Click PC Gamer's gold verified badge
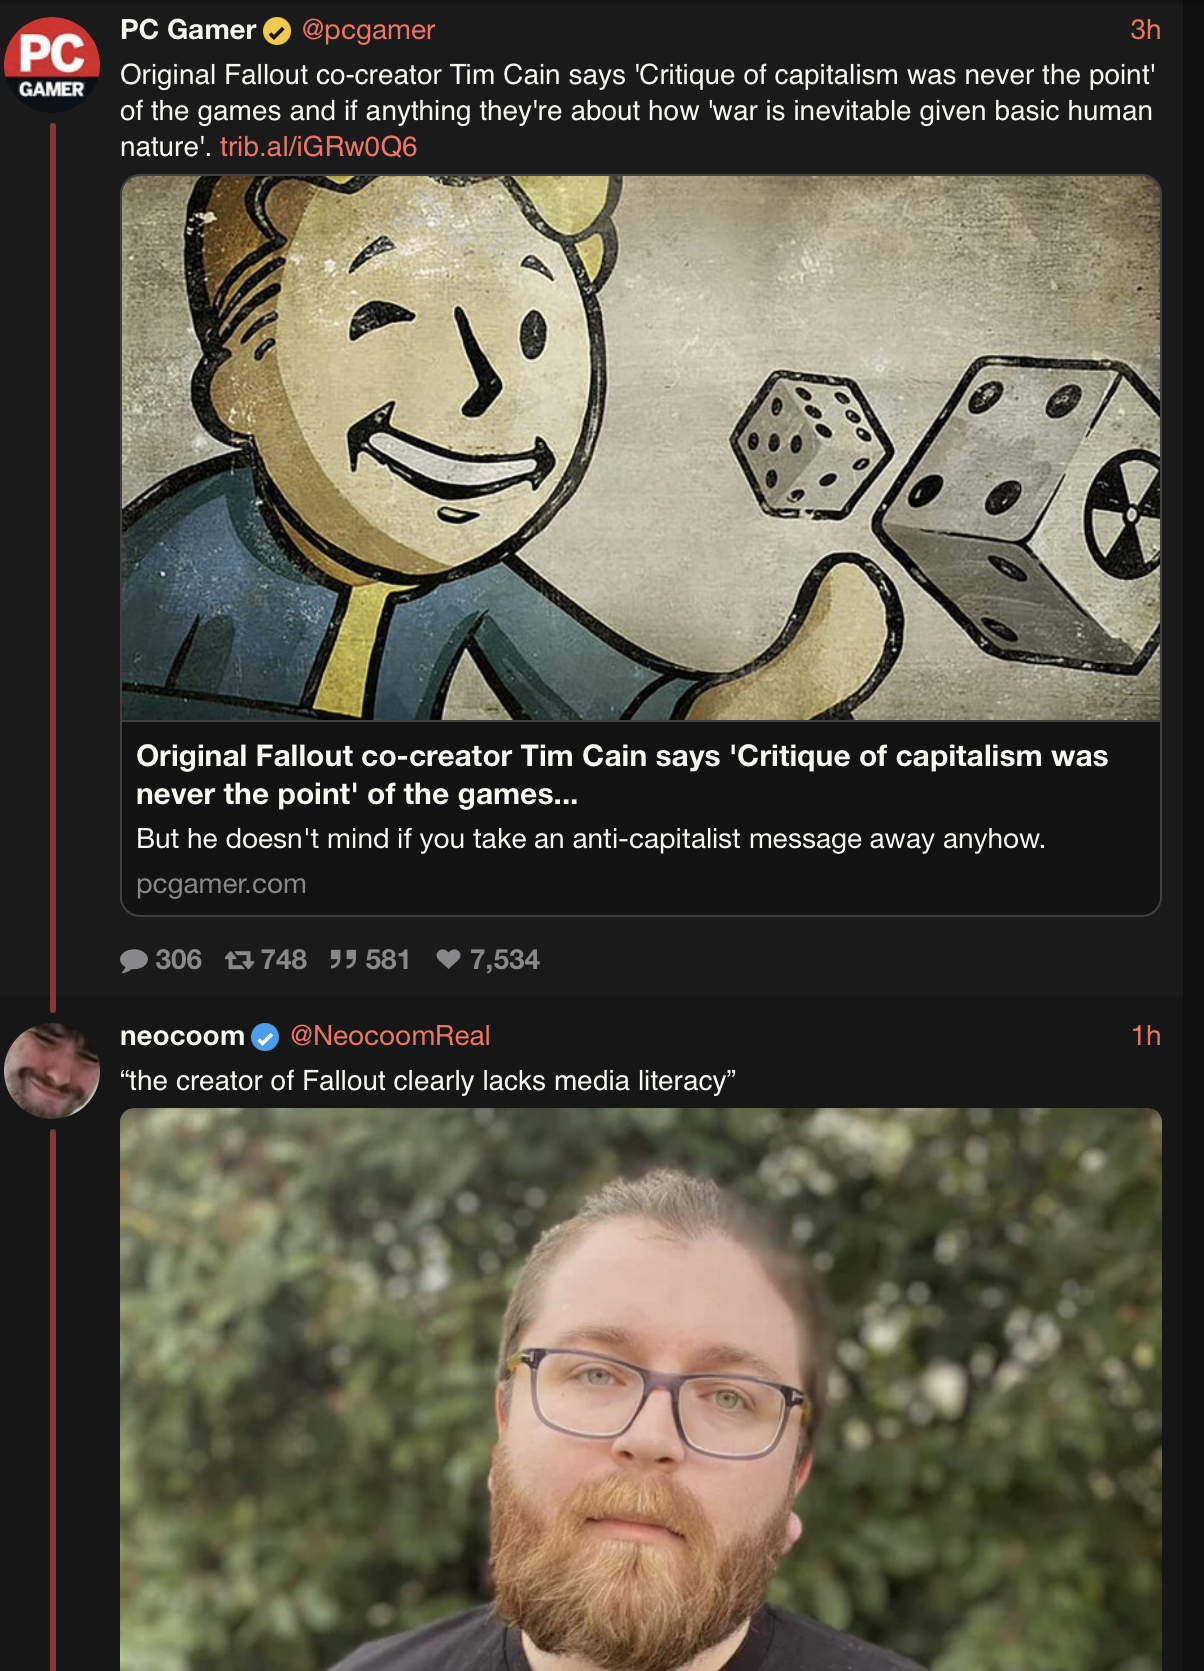This screenshot has height=1671, width=1204. 277,32
